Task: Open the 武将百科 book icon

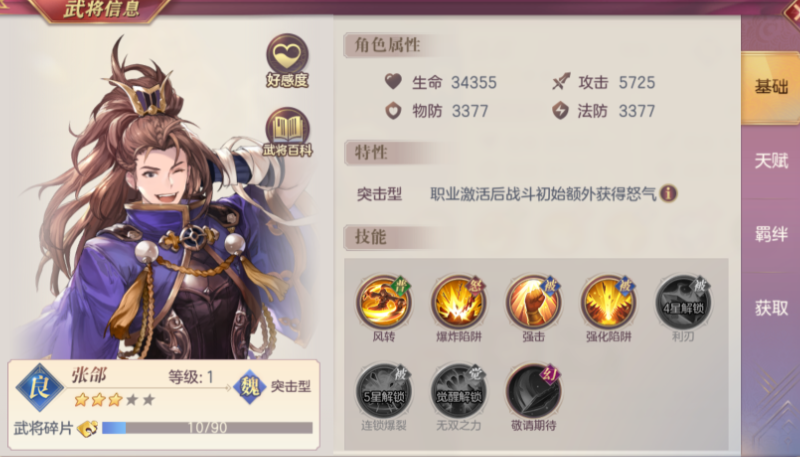Action: [x=287, y=133]
